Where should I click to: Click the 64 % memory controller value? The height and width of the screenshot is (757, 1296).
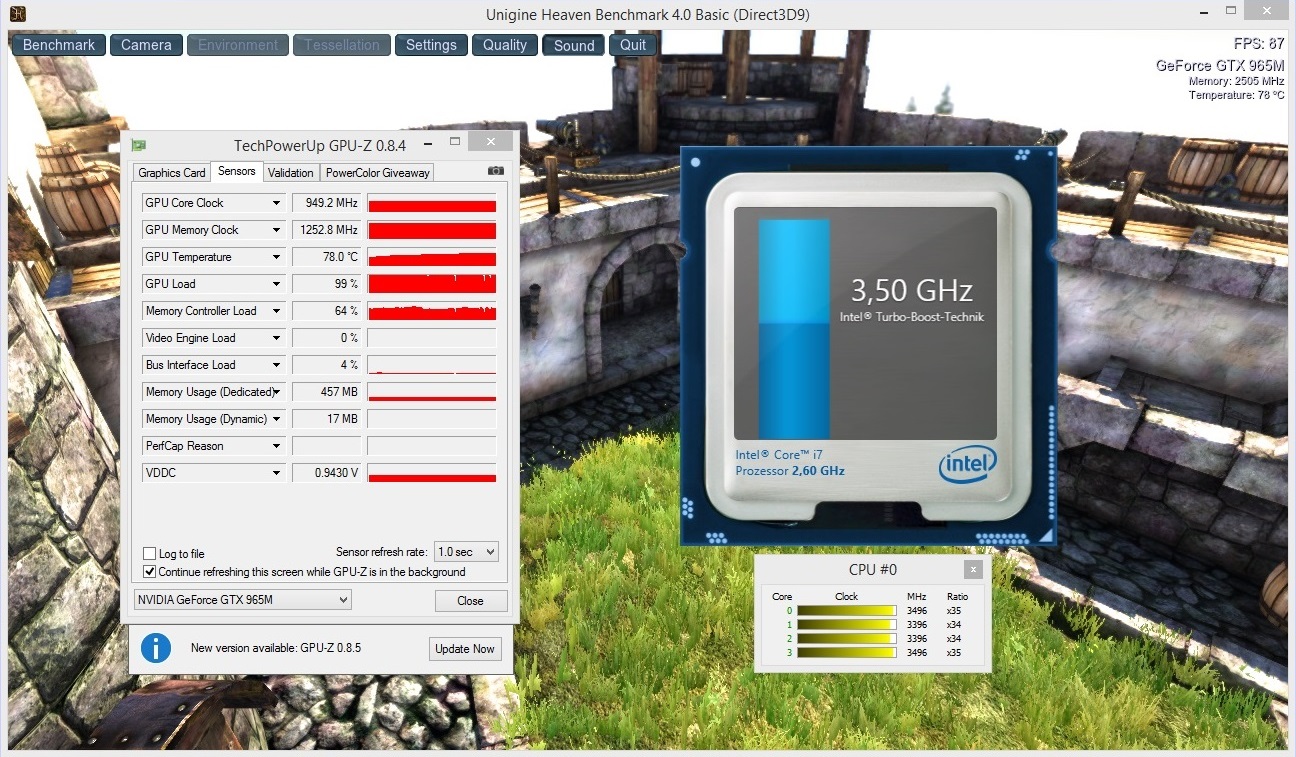click(326, 311)
